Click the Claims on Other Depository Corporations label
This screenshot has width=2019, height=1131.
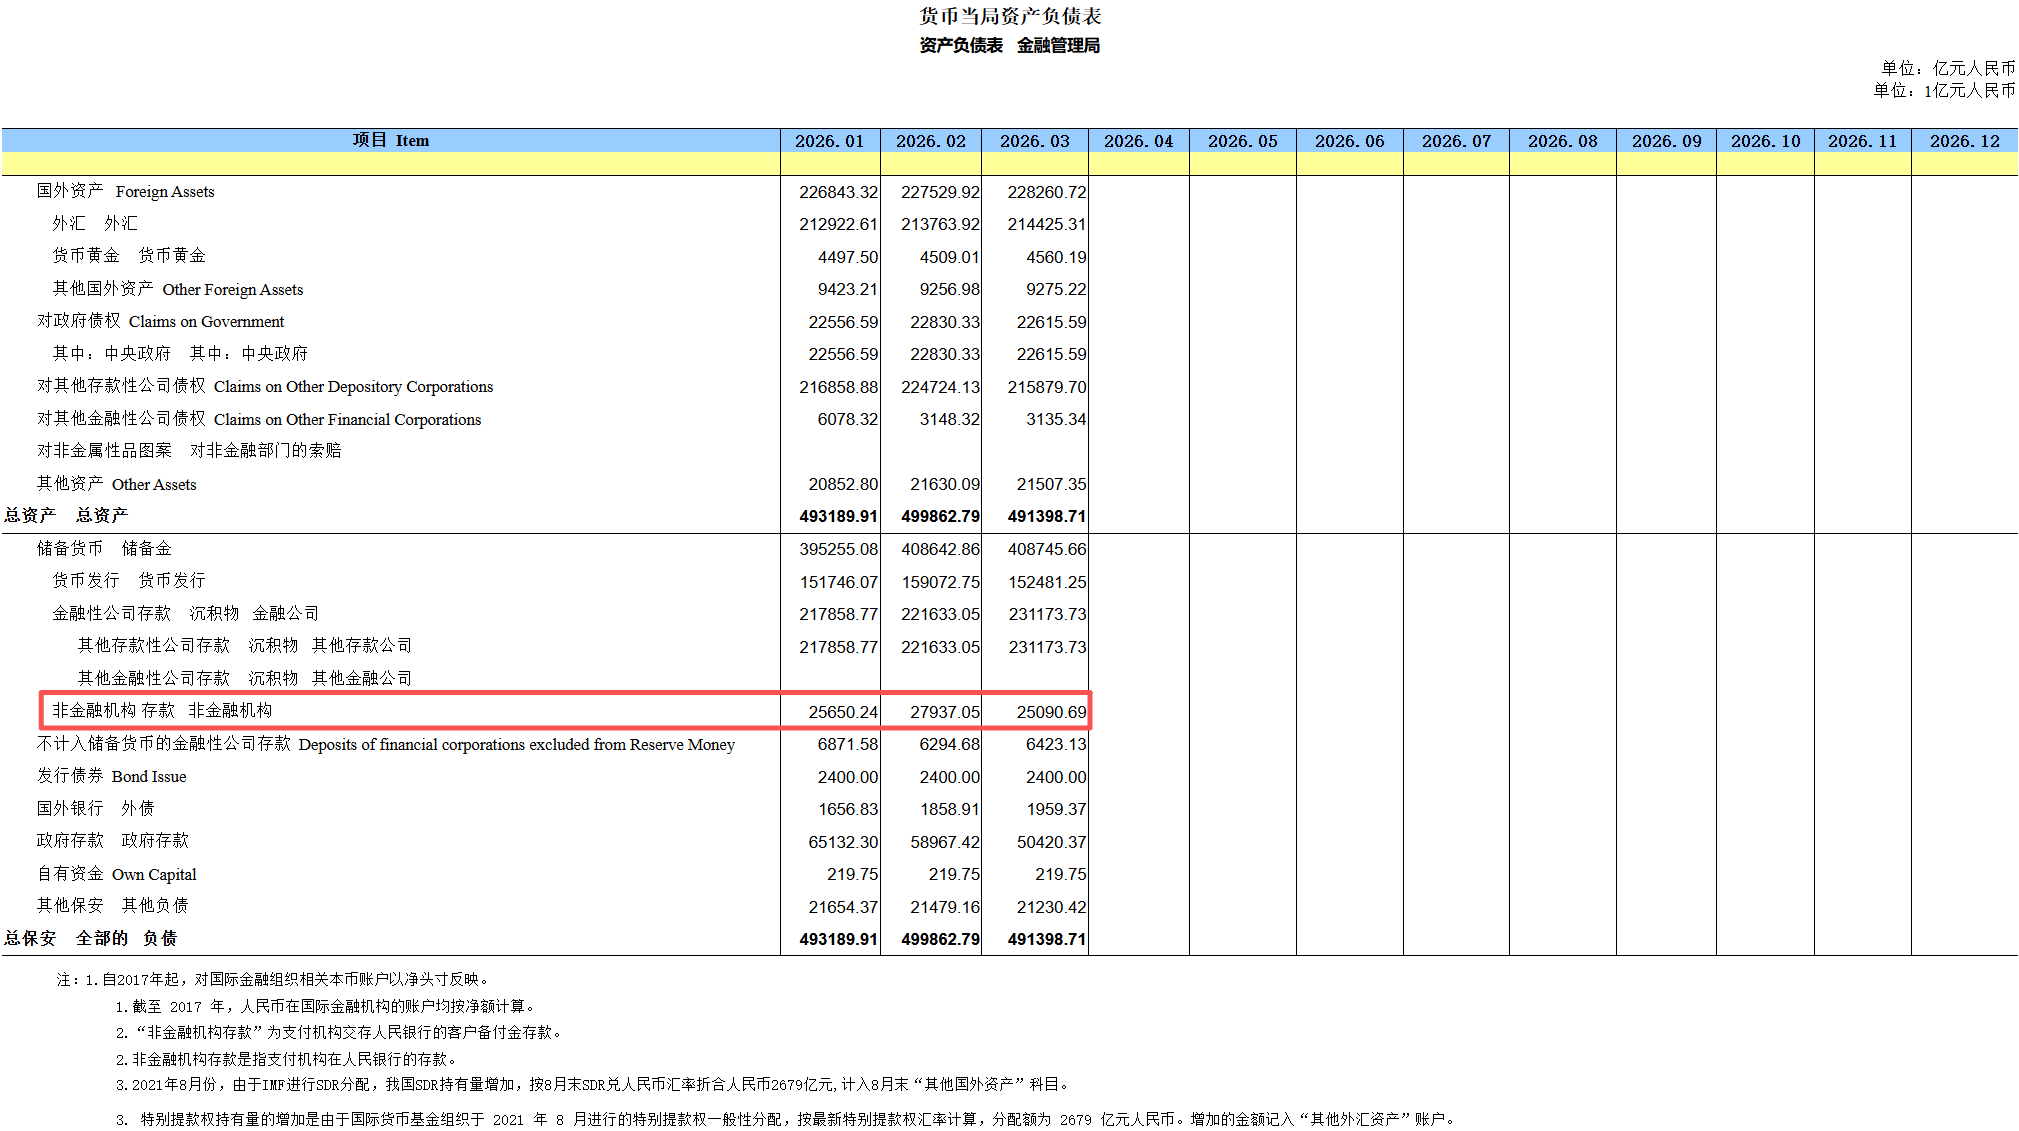click(x=265, y=386)
